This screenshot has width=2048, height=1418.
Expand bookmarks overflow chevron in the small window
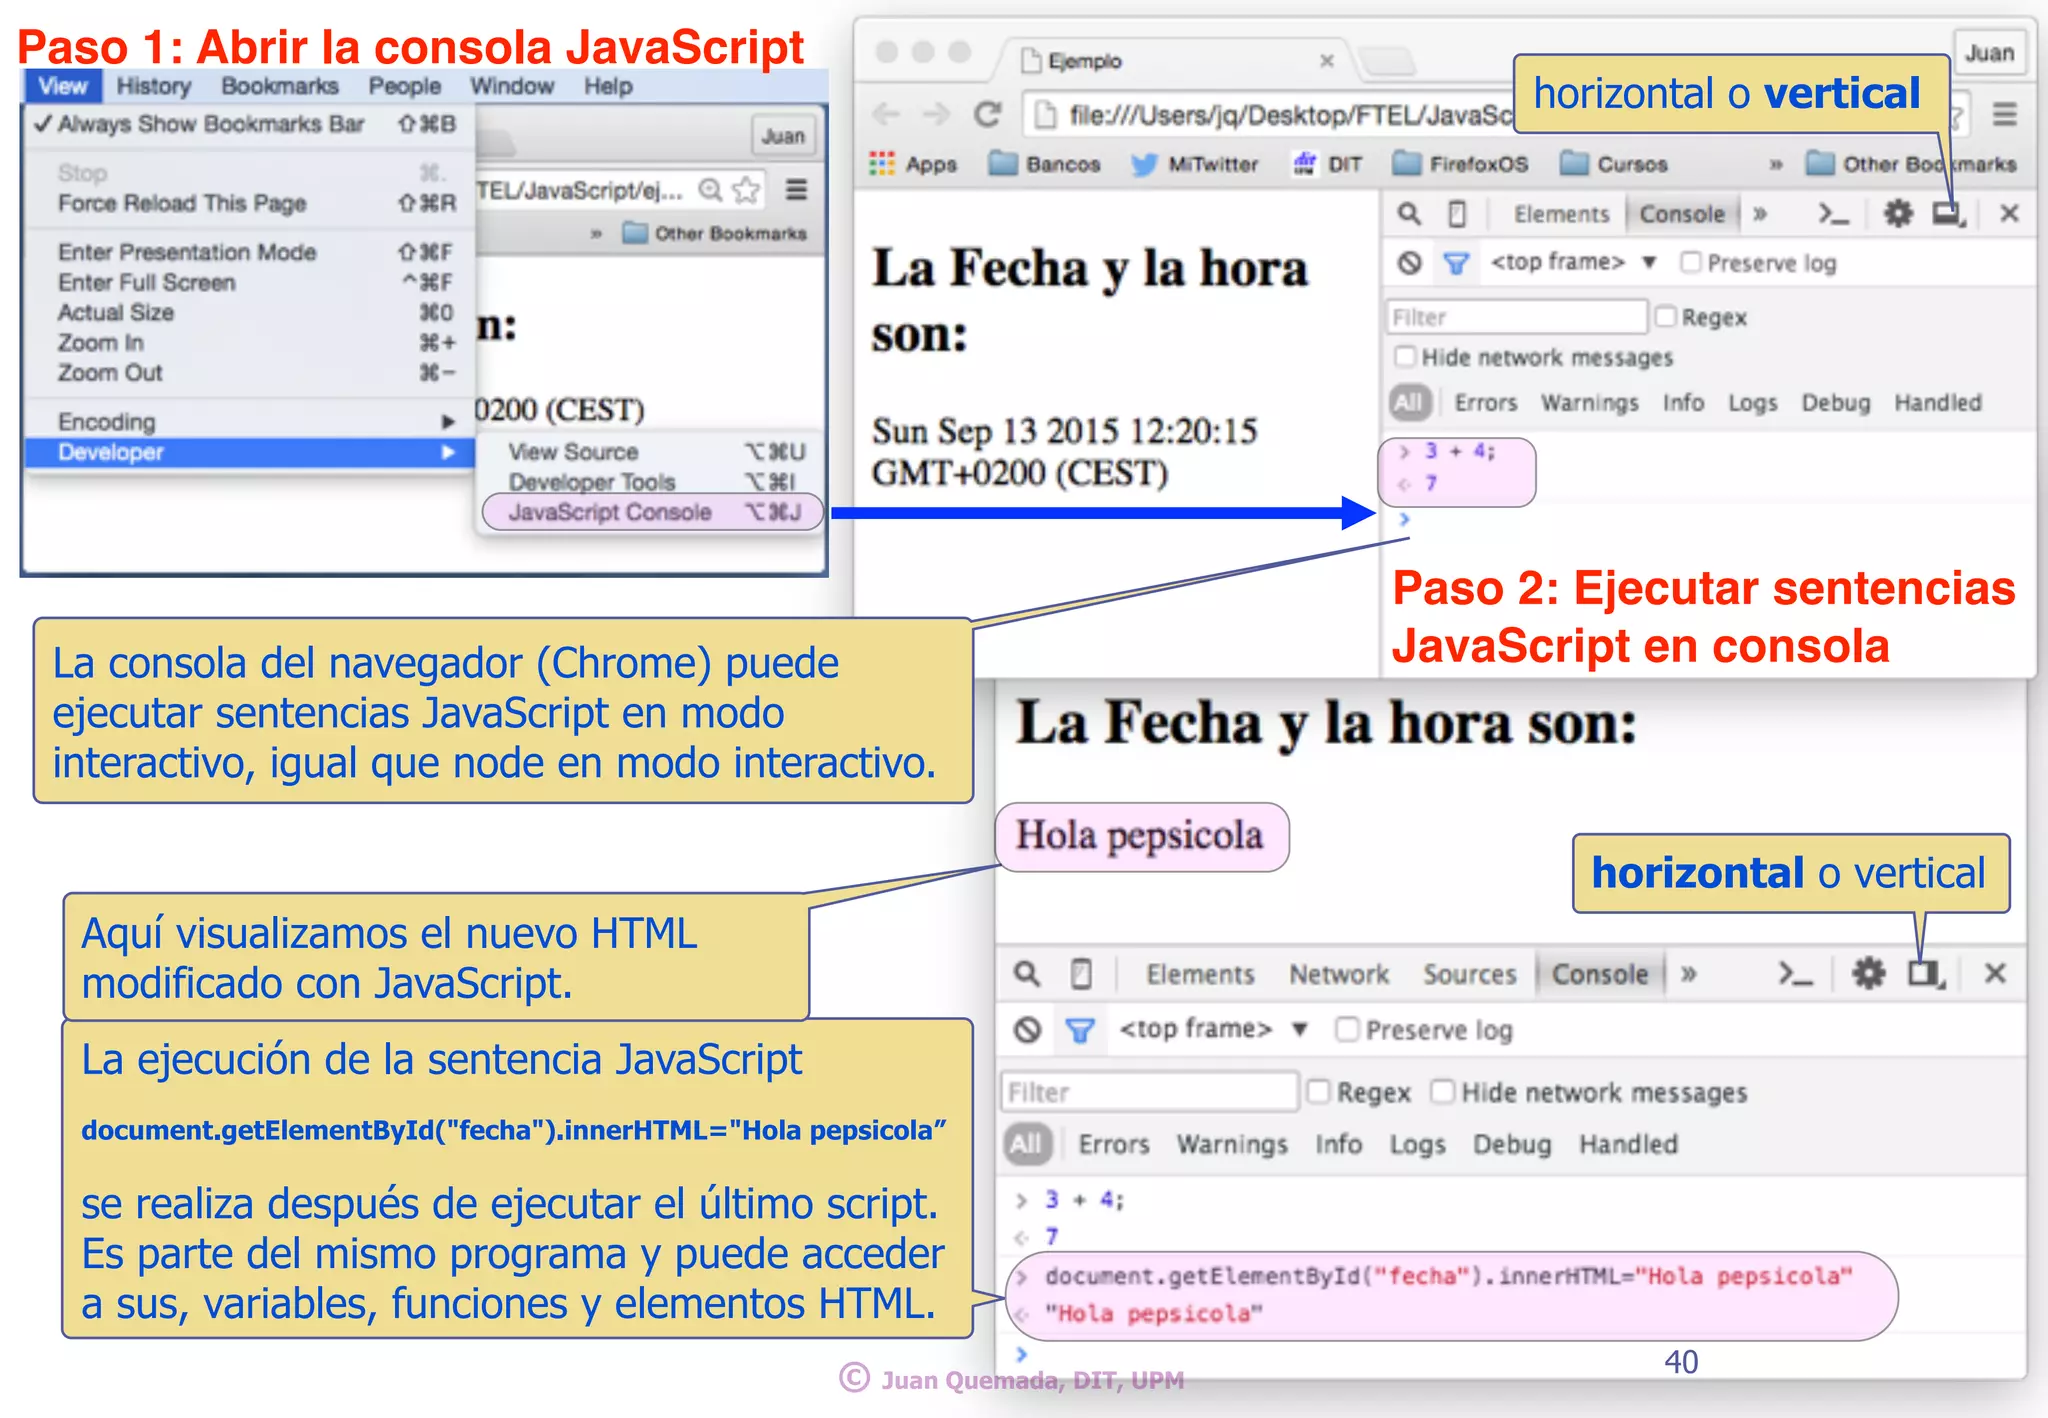596,234
